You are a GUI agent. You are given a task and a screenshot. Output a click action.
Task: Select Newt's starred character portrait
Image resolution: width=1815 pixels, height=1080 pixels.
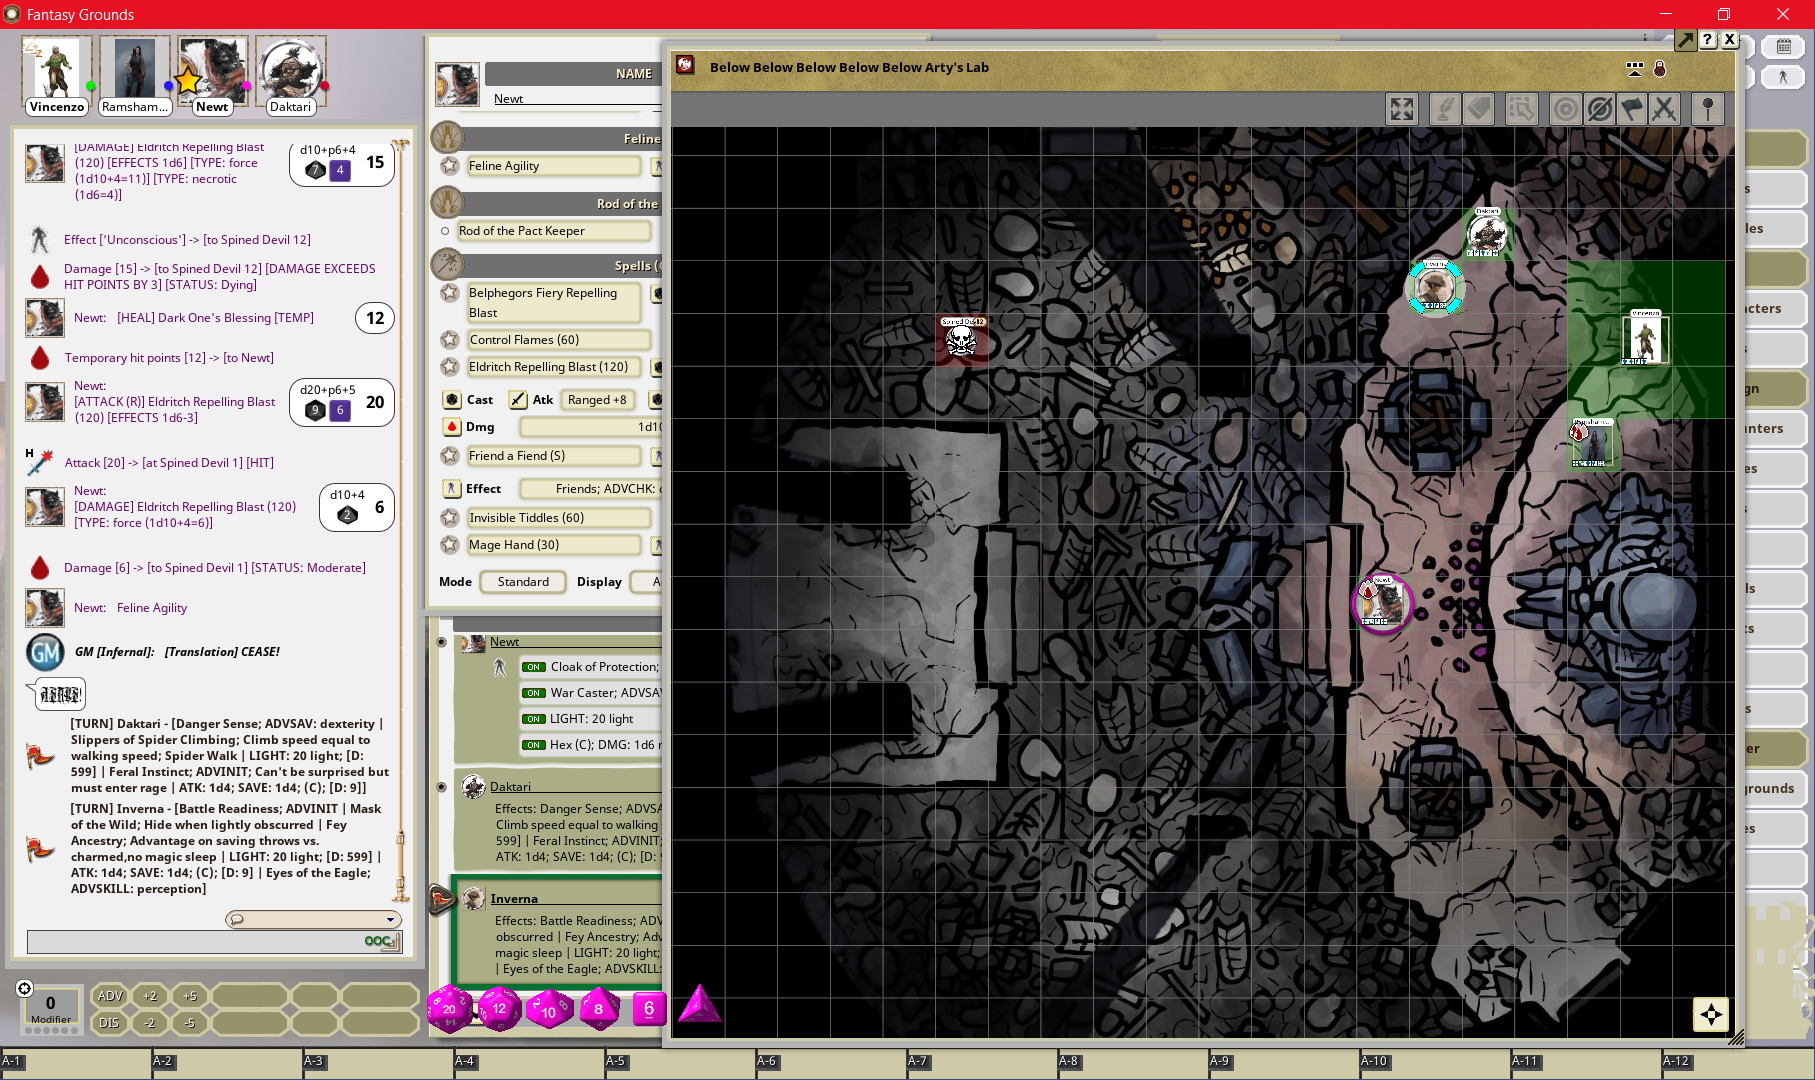pos(212,68)
